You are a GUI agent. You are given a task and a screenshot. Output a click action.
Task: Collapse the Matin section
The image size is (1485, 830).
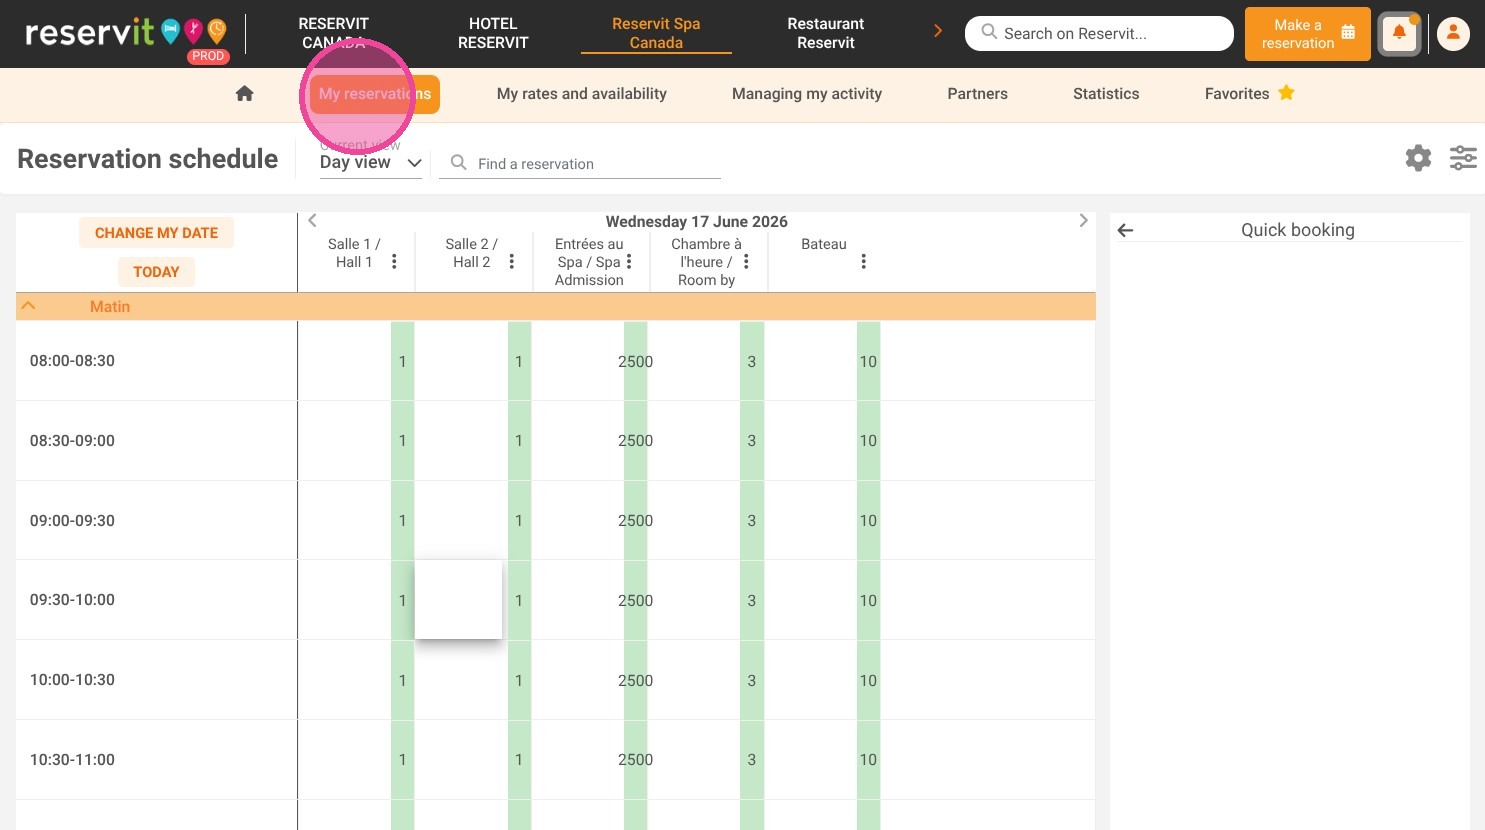click(x=29, y=306)
